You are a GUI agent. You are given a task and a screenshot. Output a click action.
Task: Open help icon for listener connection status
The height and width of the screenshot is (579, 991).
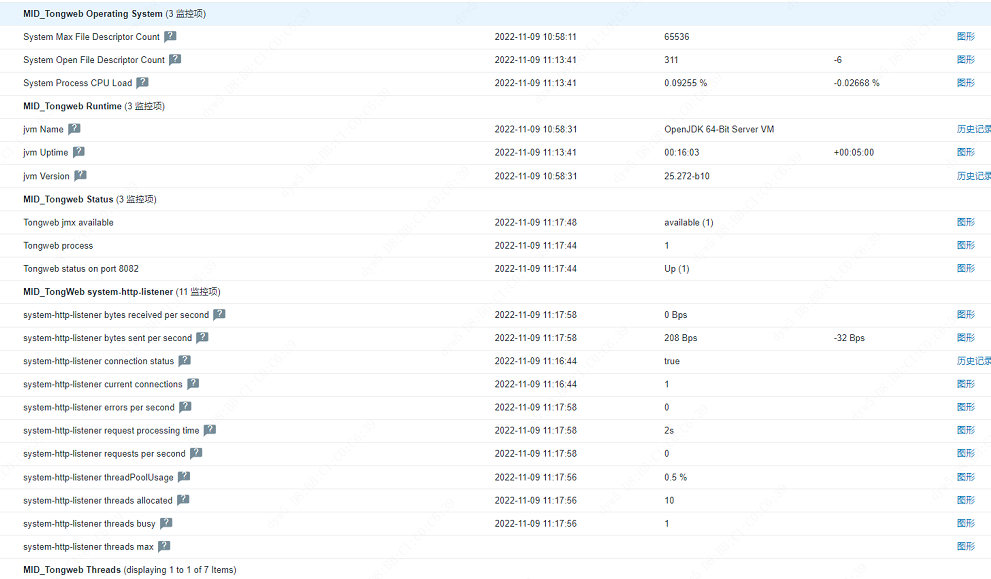click(x=185, y=360)
